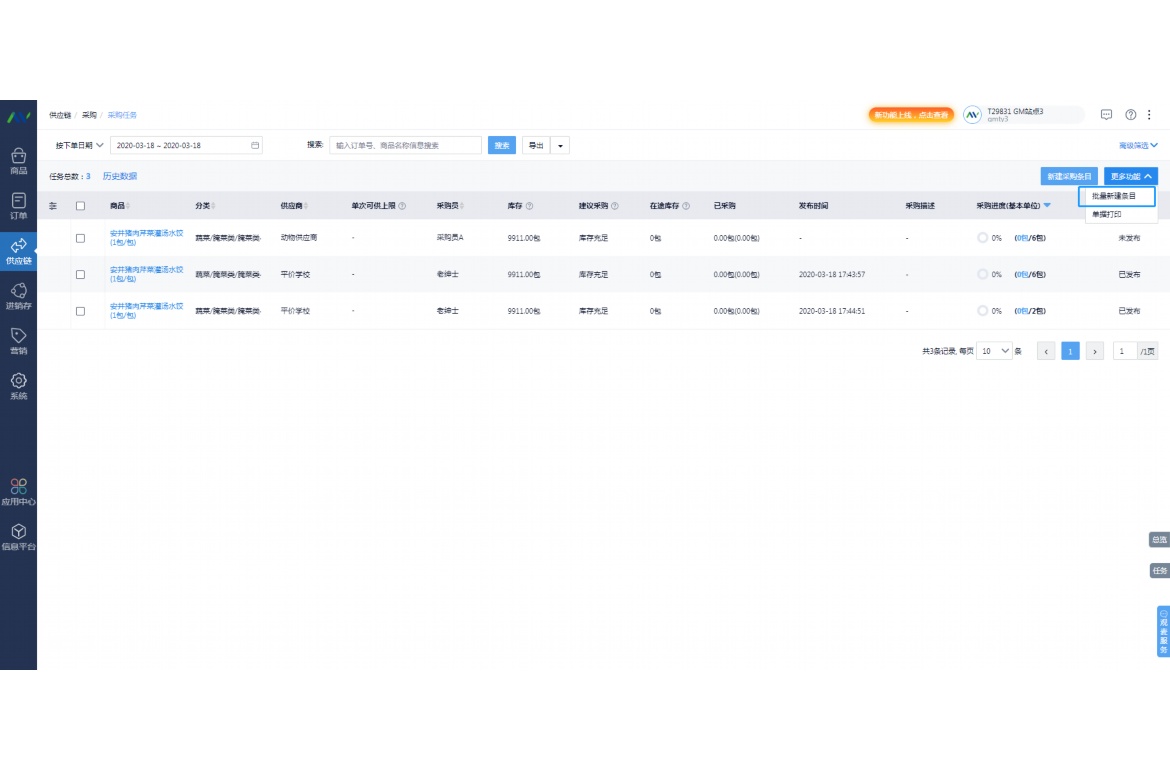Toggle the select-all checkbox in table header
This screenshot has width=1170, height=770.
pos(81,206)
